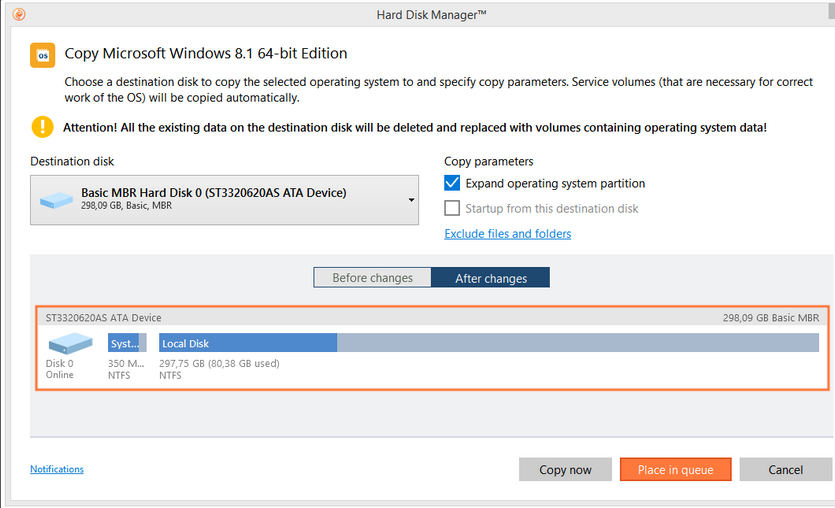Click the Destination disk label
The image size is (835, 508).
[x=72, y=161]
